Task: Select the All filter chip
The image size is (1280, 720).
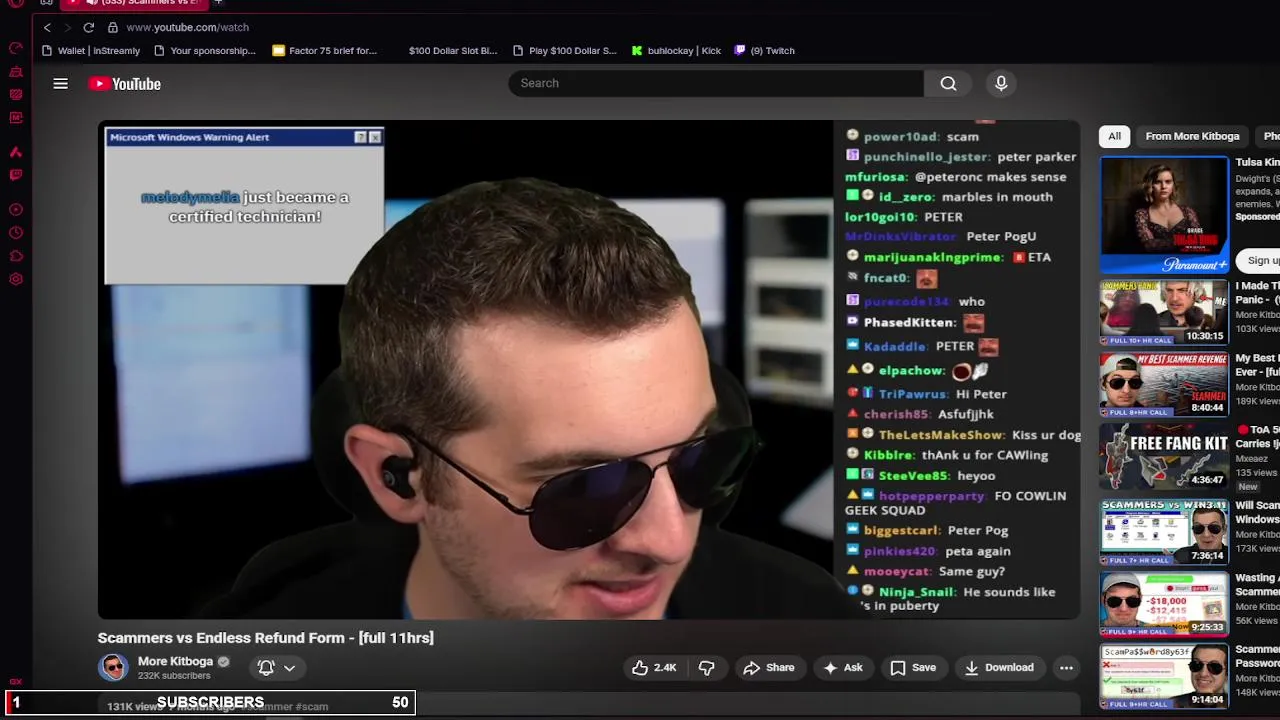Action: point(1114,136)
